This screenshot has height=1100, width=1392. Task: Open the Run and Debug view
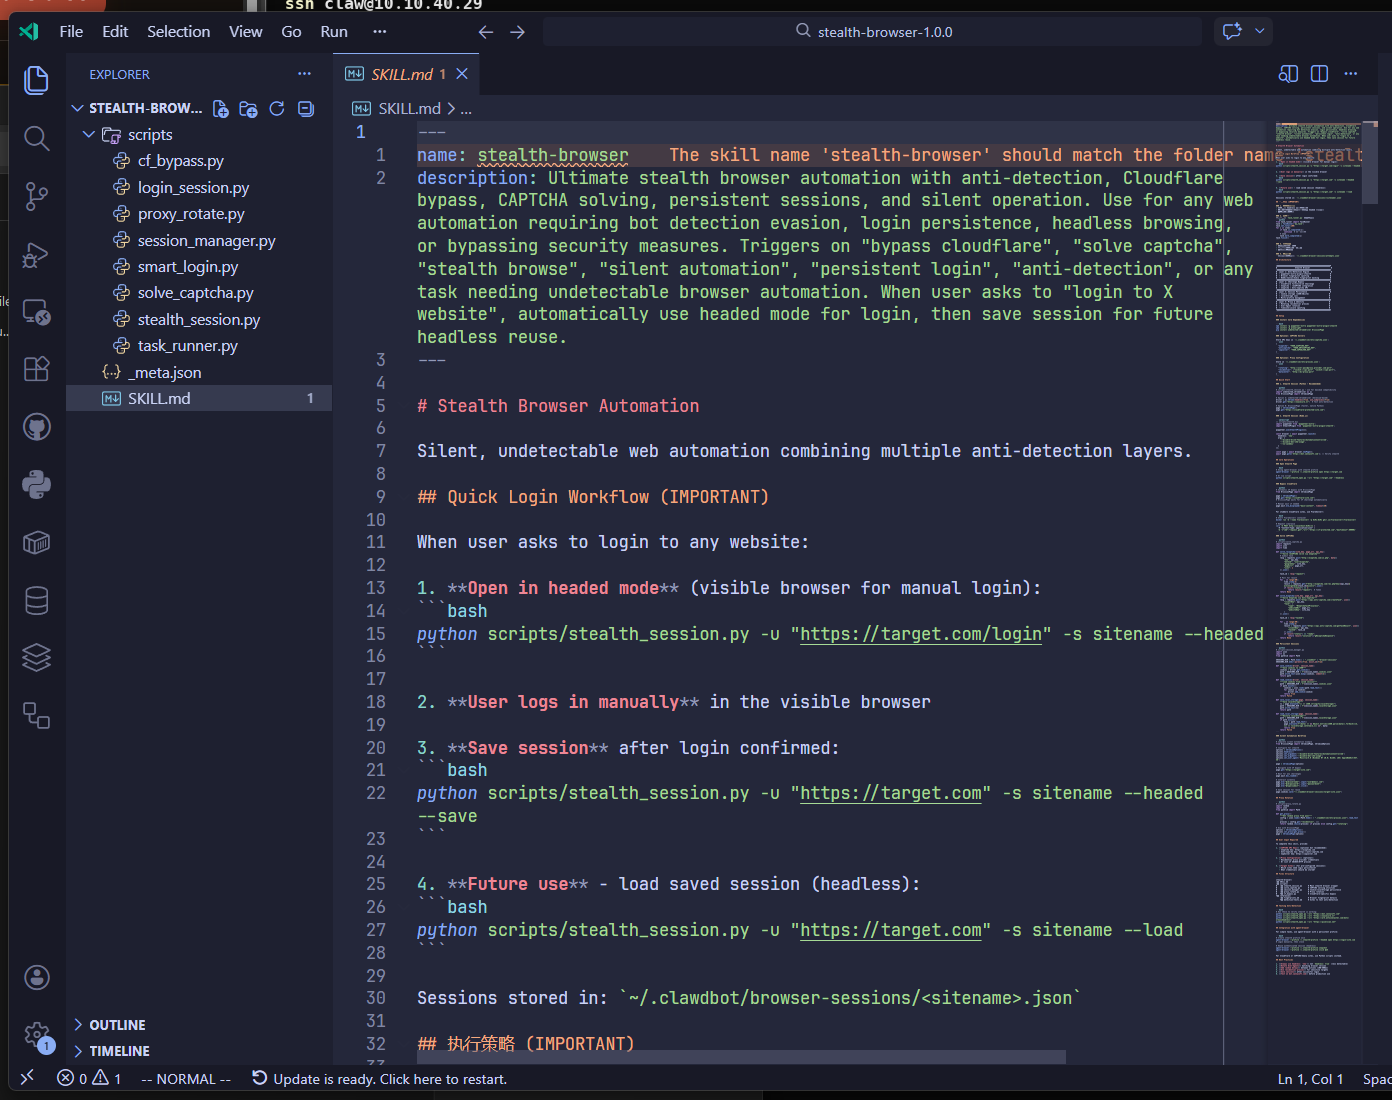[x=36, y=254]
